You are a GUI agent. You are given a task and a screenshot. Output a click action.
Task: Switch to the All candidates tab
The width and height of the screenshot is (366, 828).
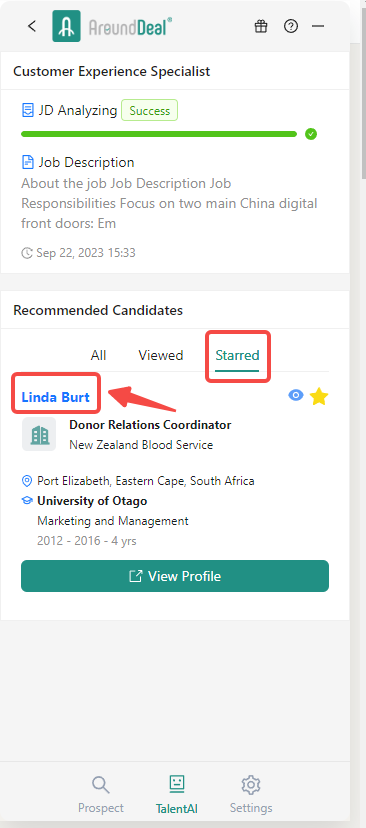[98, 355]
